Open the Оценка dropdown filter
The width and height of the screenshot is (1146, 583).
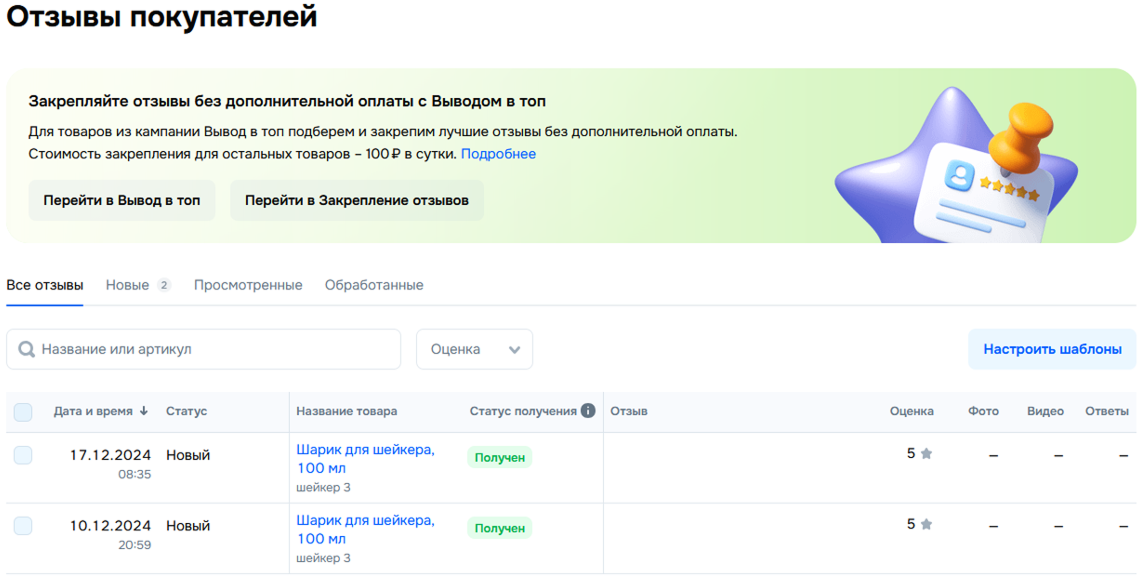[x=474, y=349]
